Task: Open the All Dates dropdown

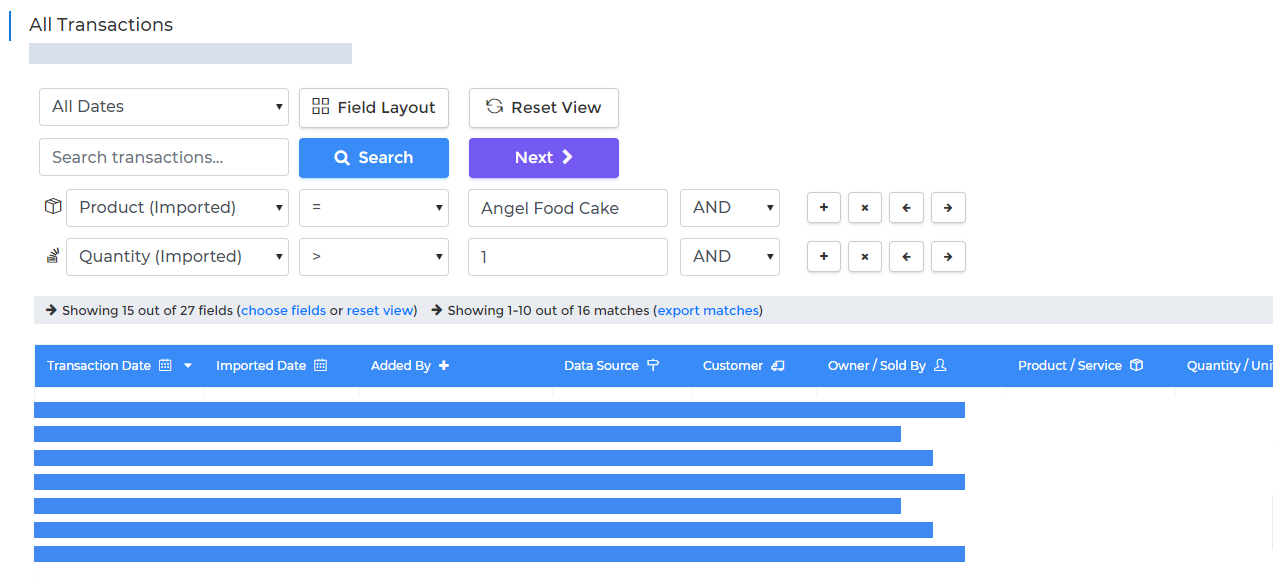Action: tap(164, 107)
